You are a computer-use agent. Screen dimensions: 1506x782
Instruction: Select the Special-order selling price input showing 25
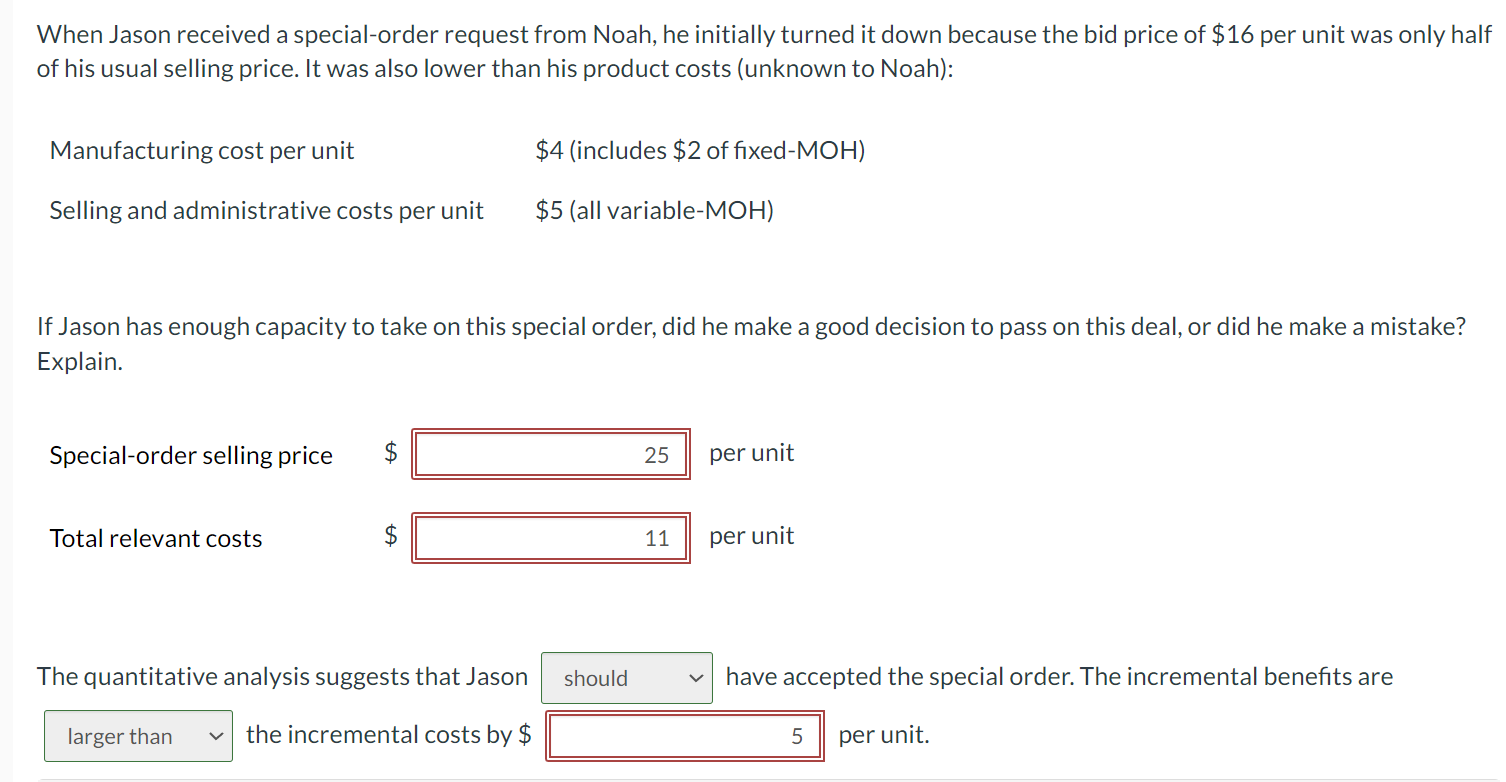coord(550,454)
